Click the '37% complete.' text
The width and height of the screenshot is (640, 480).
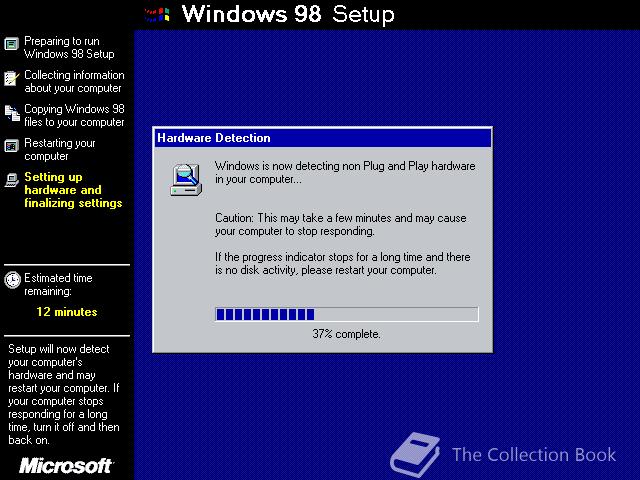pos(346,334)
